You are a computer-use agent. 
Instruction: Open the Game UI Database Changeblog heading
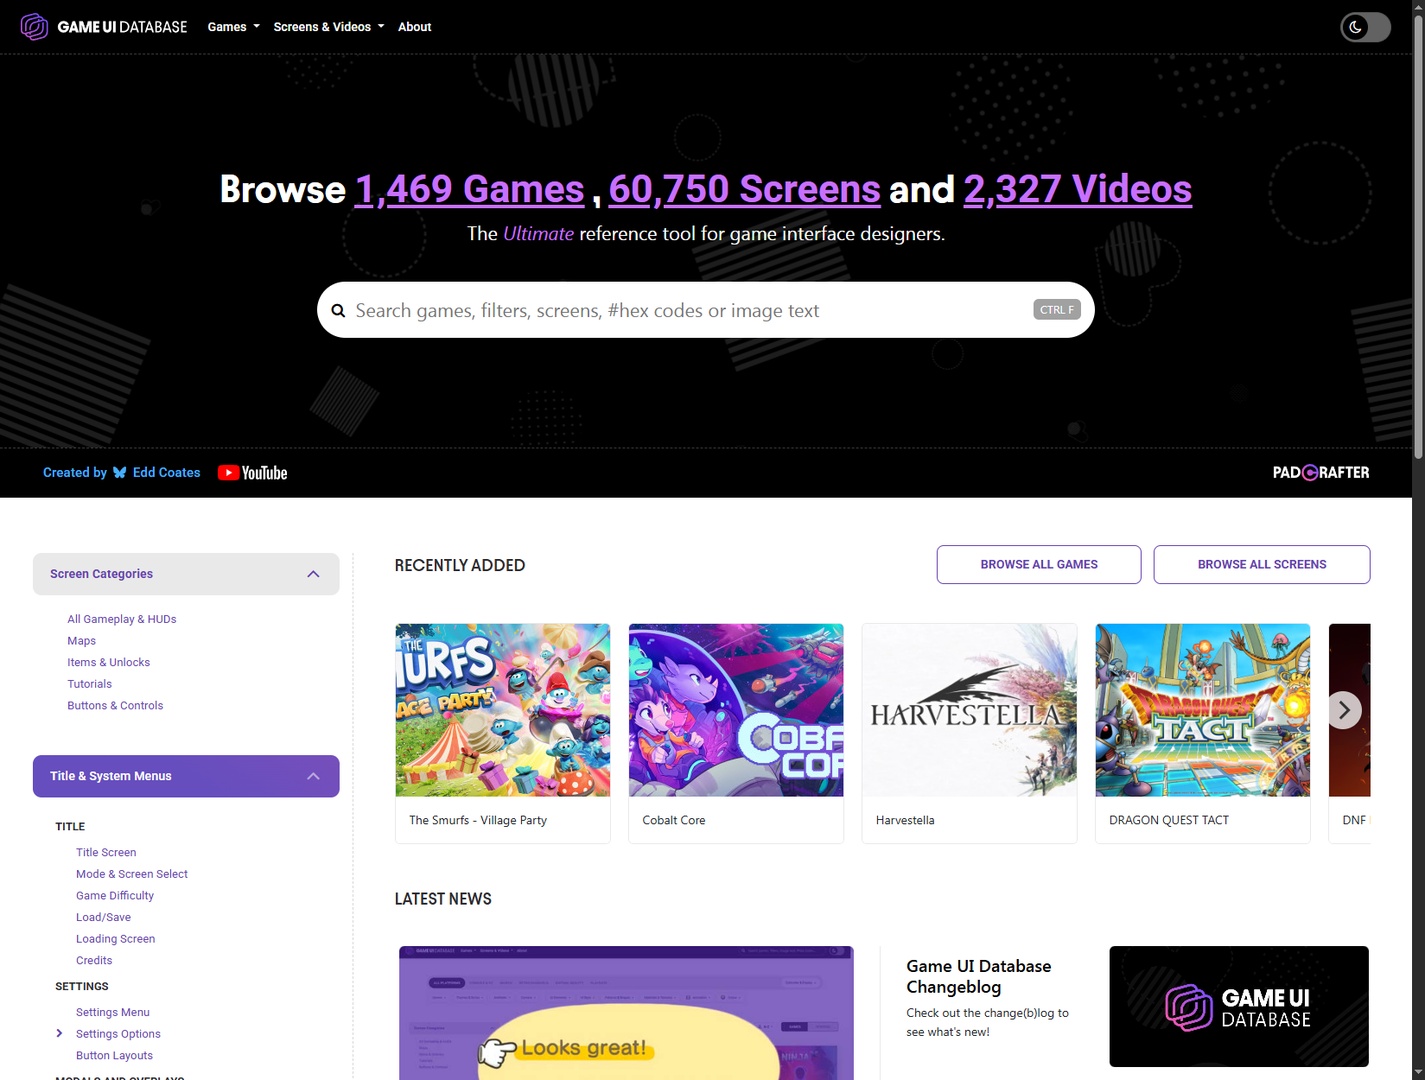pyautogui.click(x=979, y=977)
